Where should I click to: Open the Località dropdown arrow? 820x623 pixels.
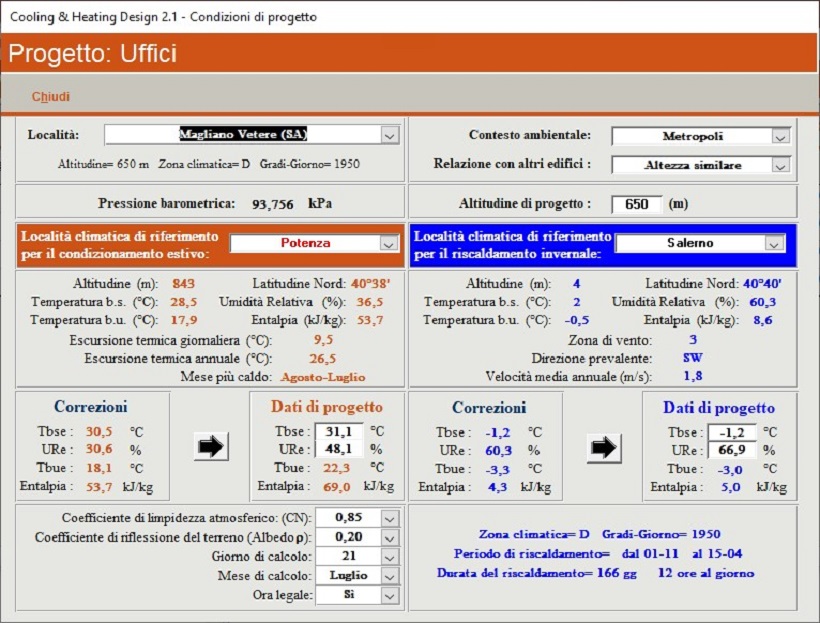[x=389, y=135]
